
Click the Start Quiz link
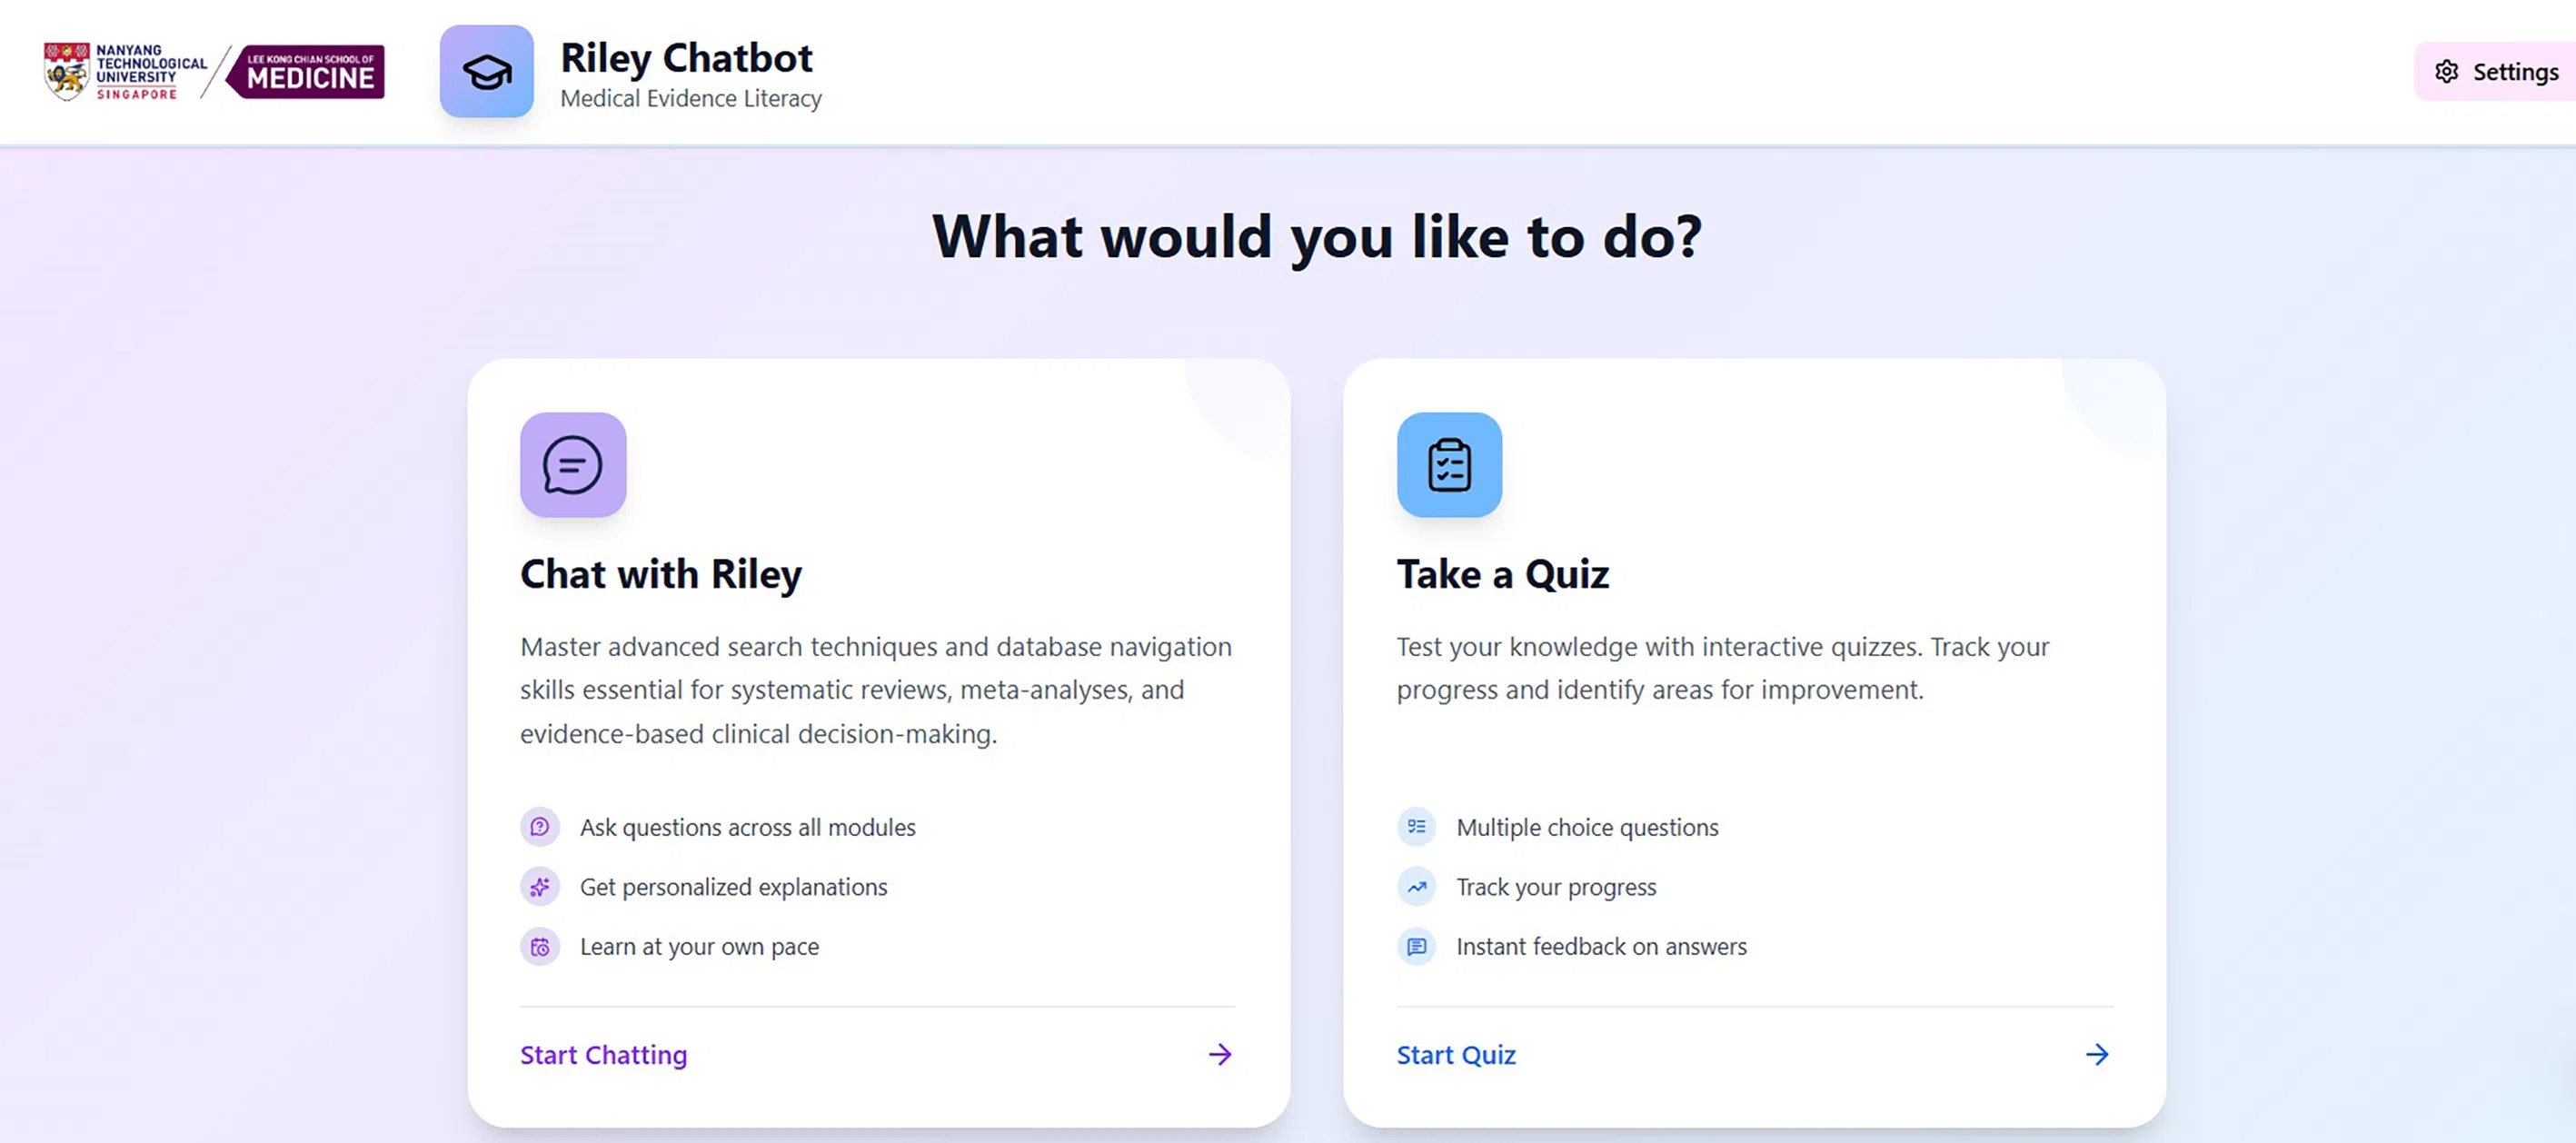1456,1055
